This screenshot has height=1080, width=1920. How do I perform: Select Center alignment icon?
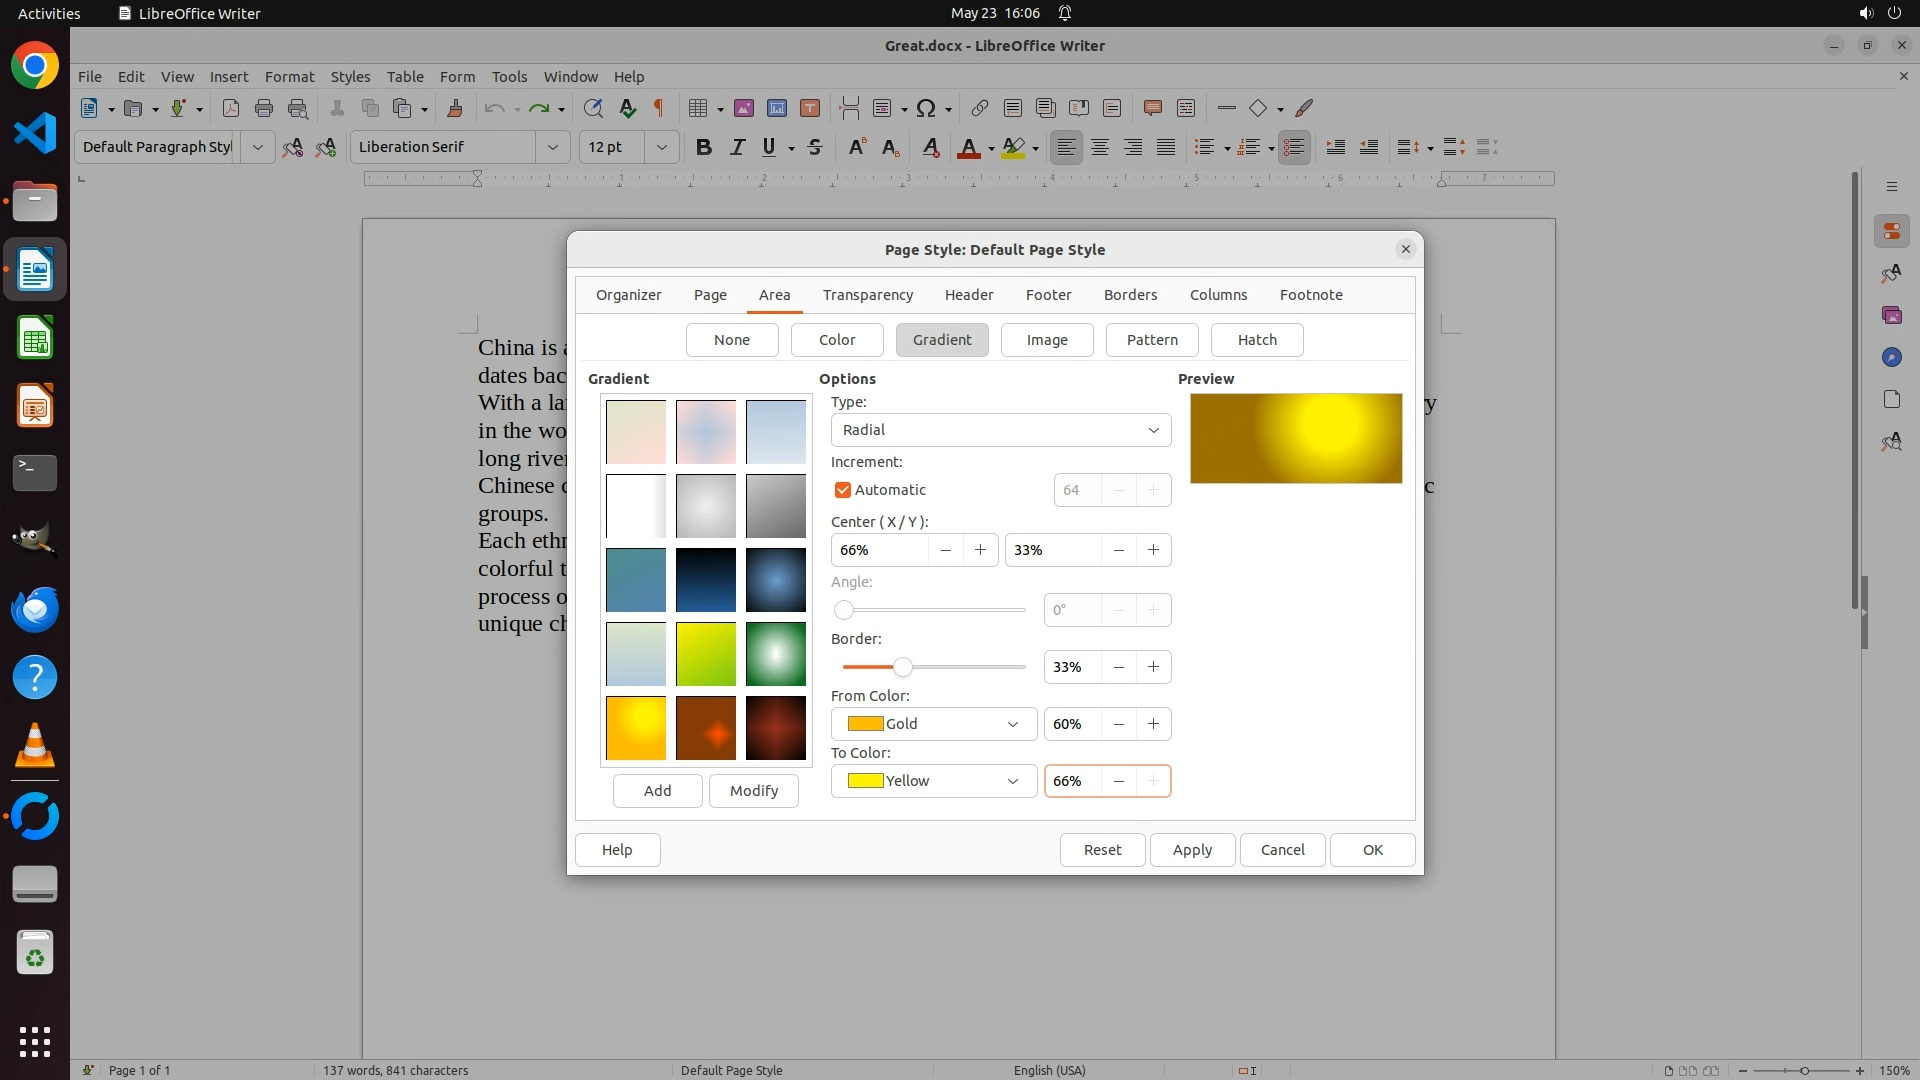click(x=1100, y=147)
